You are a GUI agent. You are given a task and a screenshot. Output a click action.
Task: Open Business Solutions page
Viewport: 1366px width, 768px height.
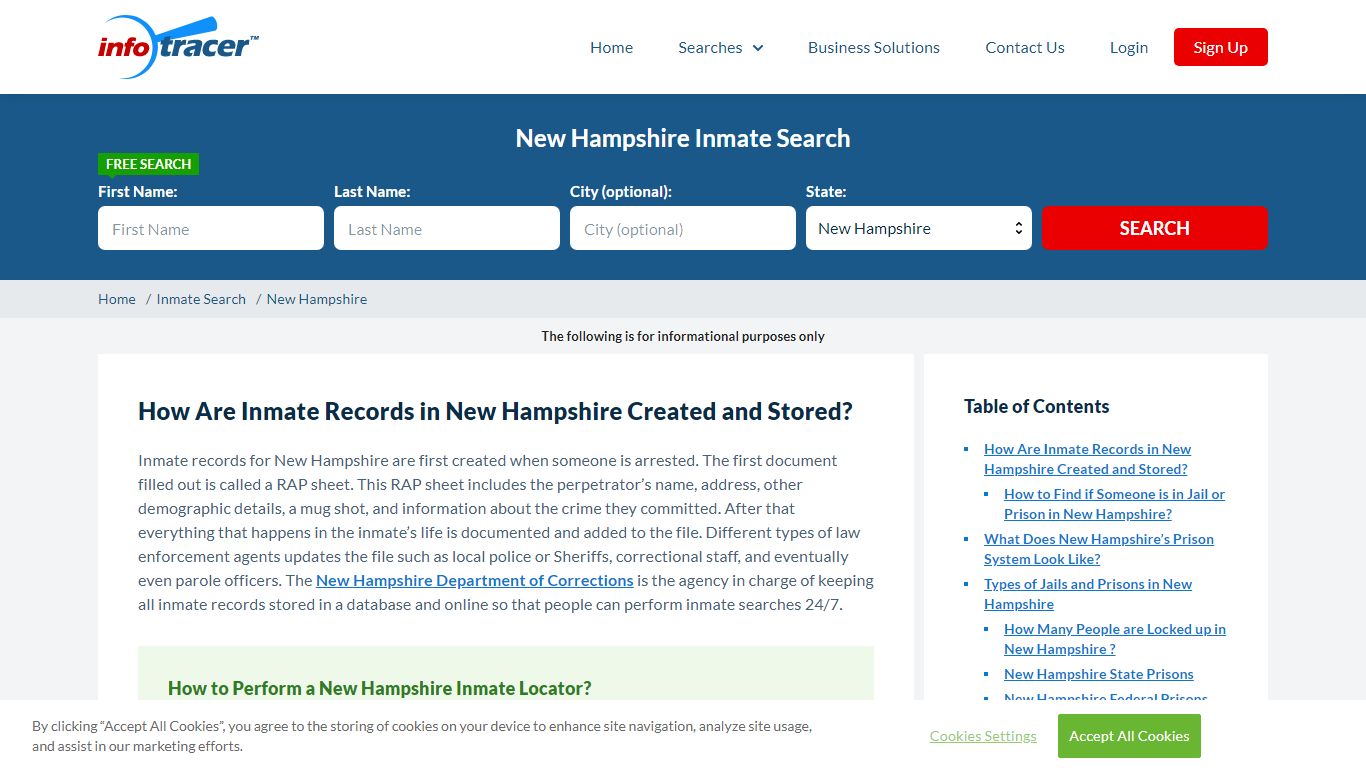pos(874,47)
